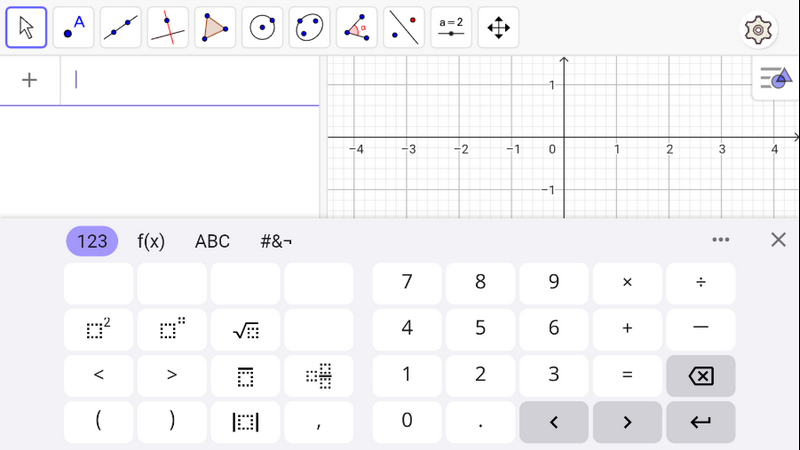Open the settings gear menu
This screenshot has width=800, height=450.
point(760,30)
